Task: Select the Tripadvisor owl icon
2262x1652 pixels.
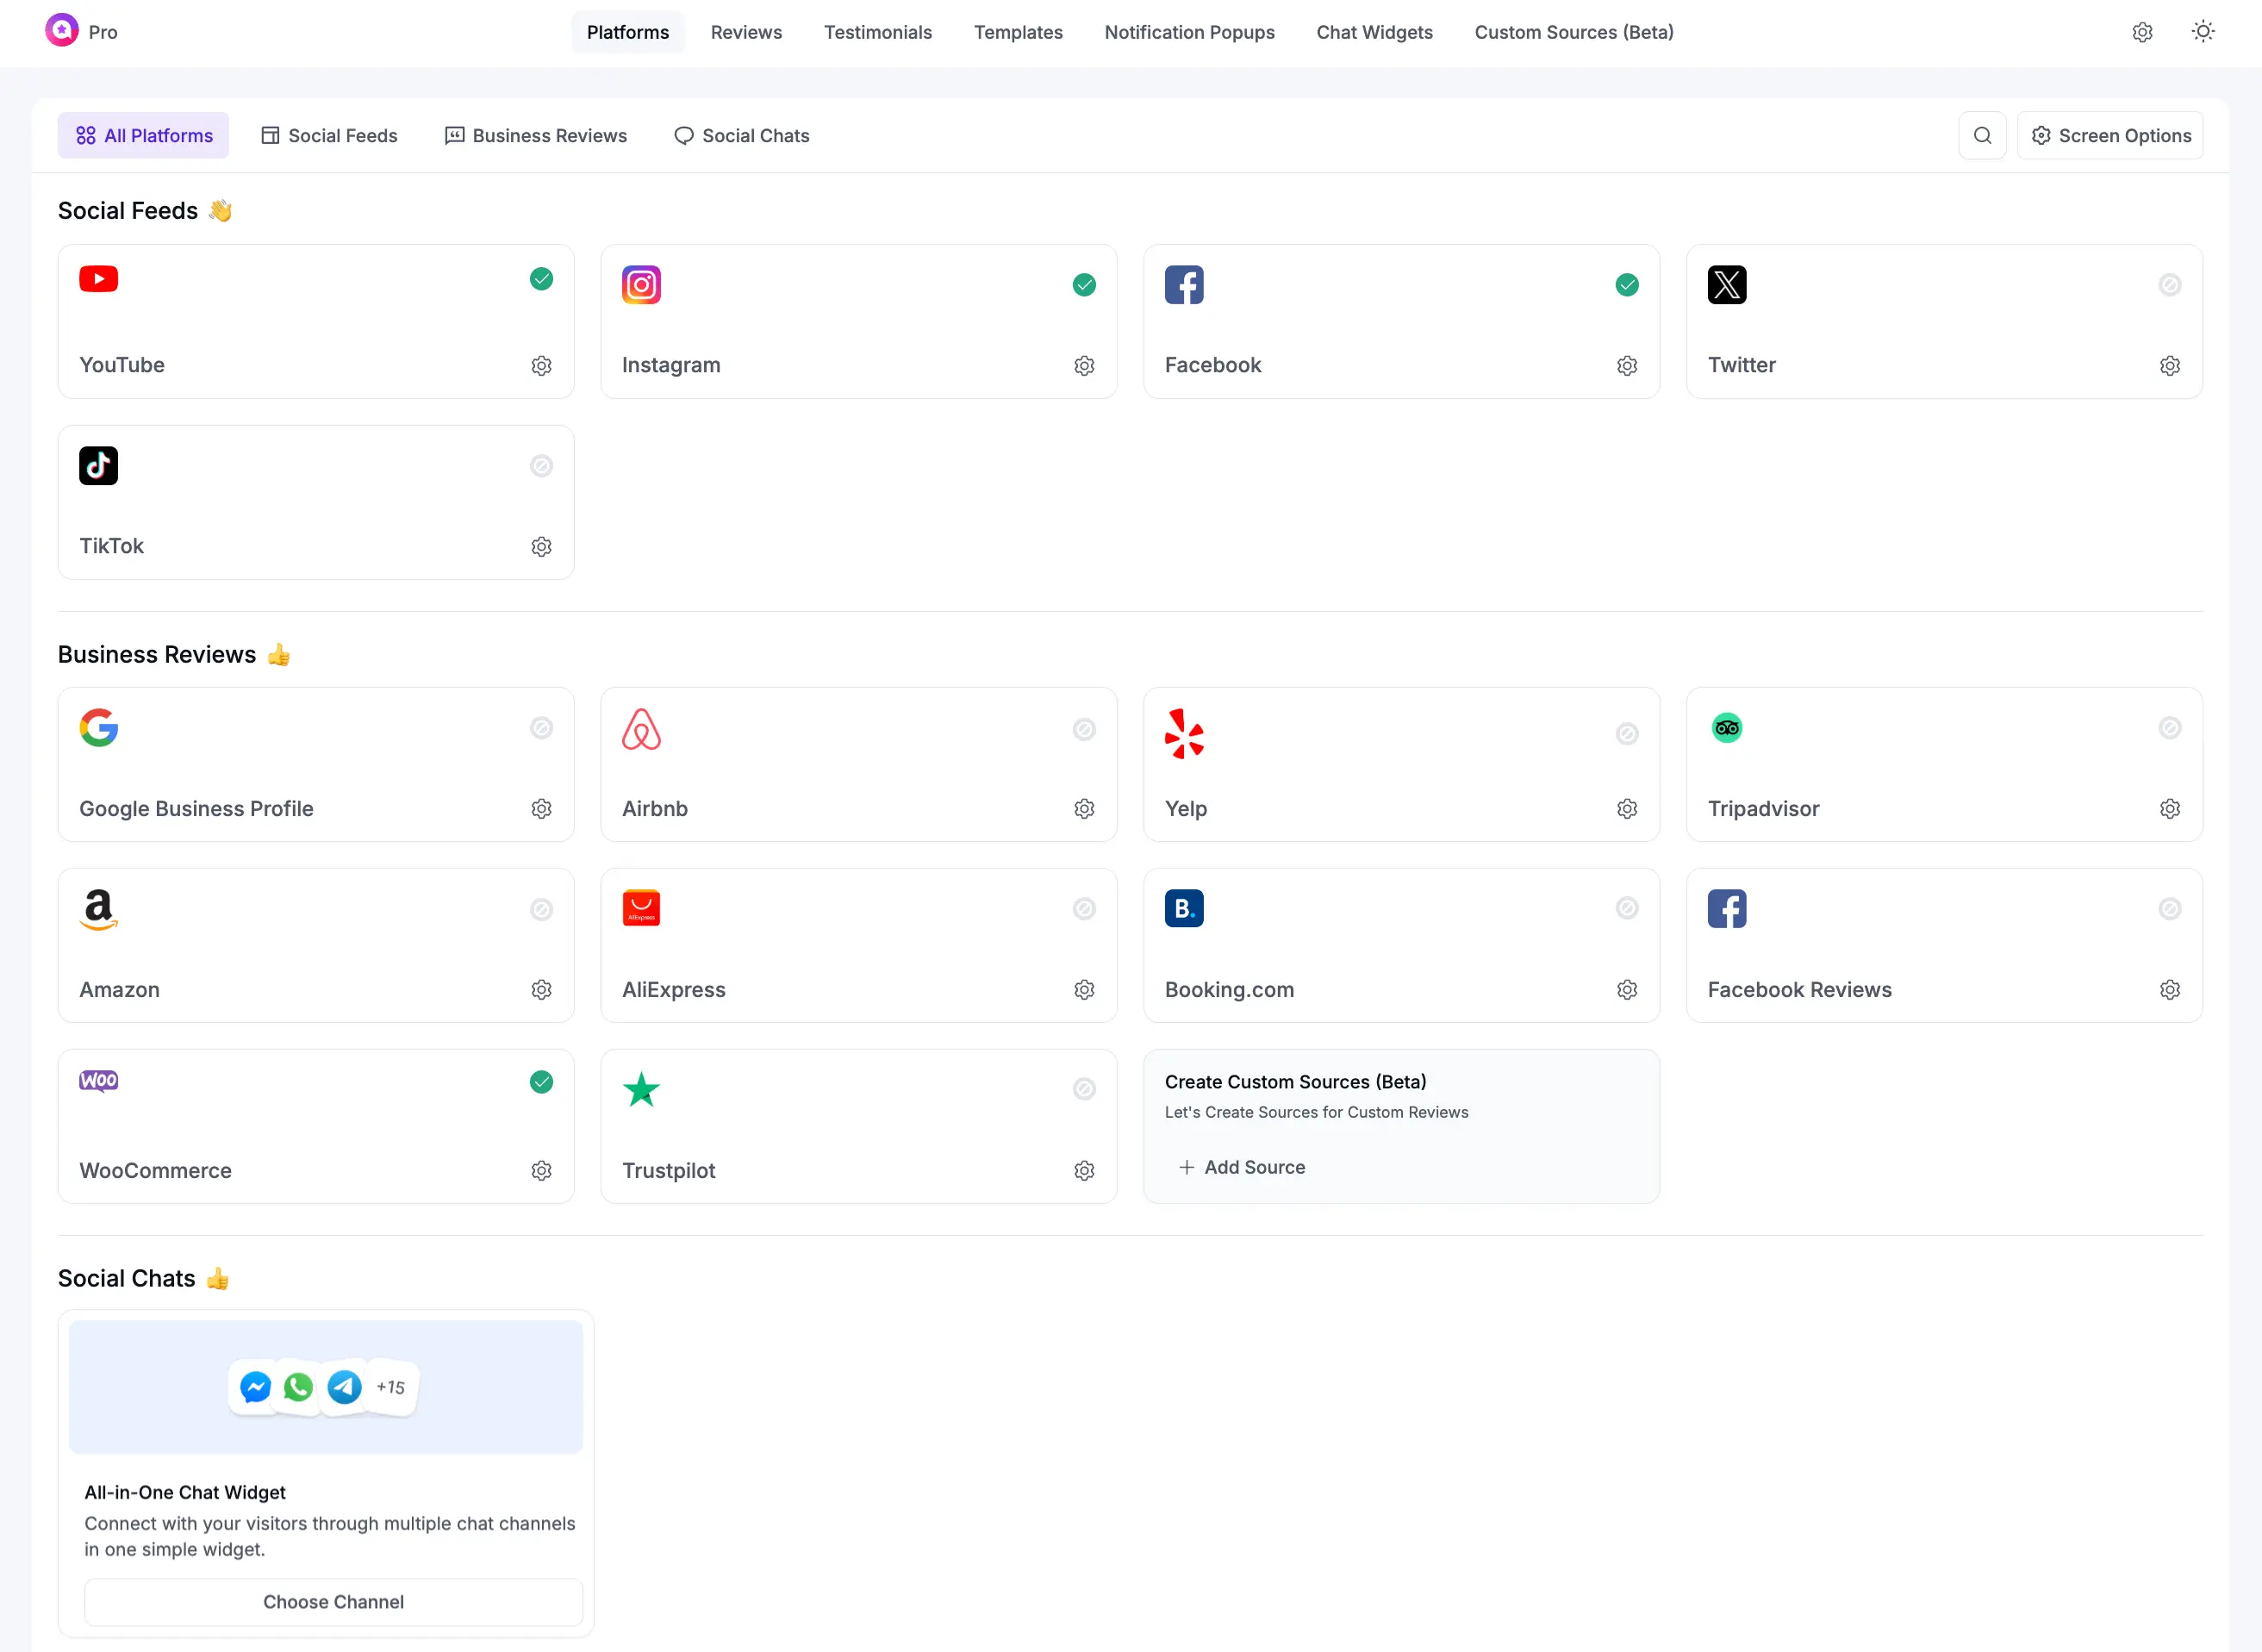Action: [1727, 727]
